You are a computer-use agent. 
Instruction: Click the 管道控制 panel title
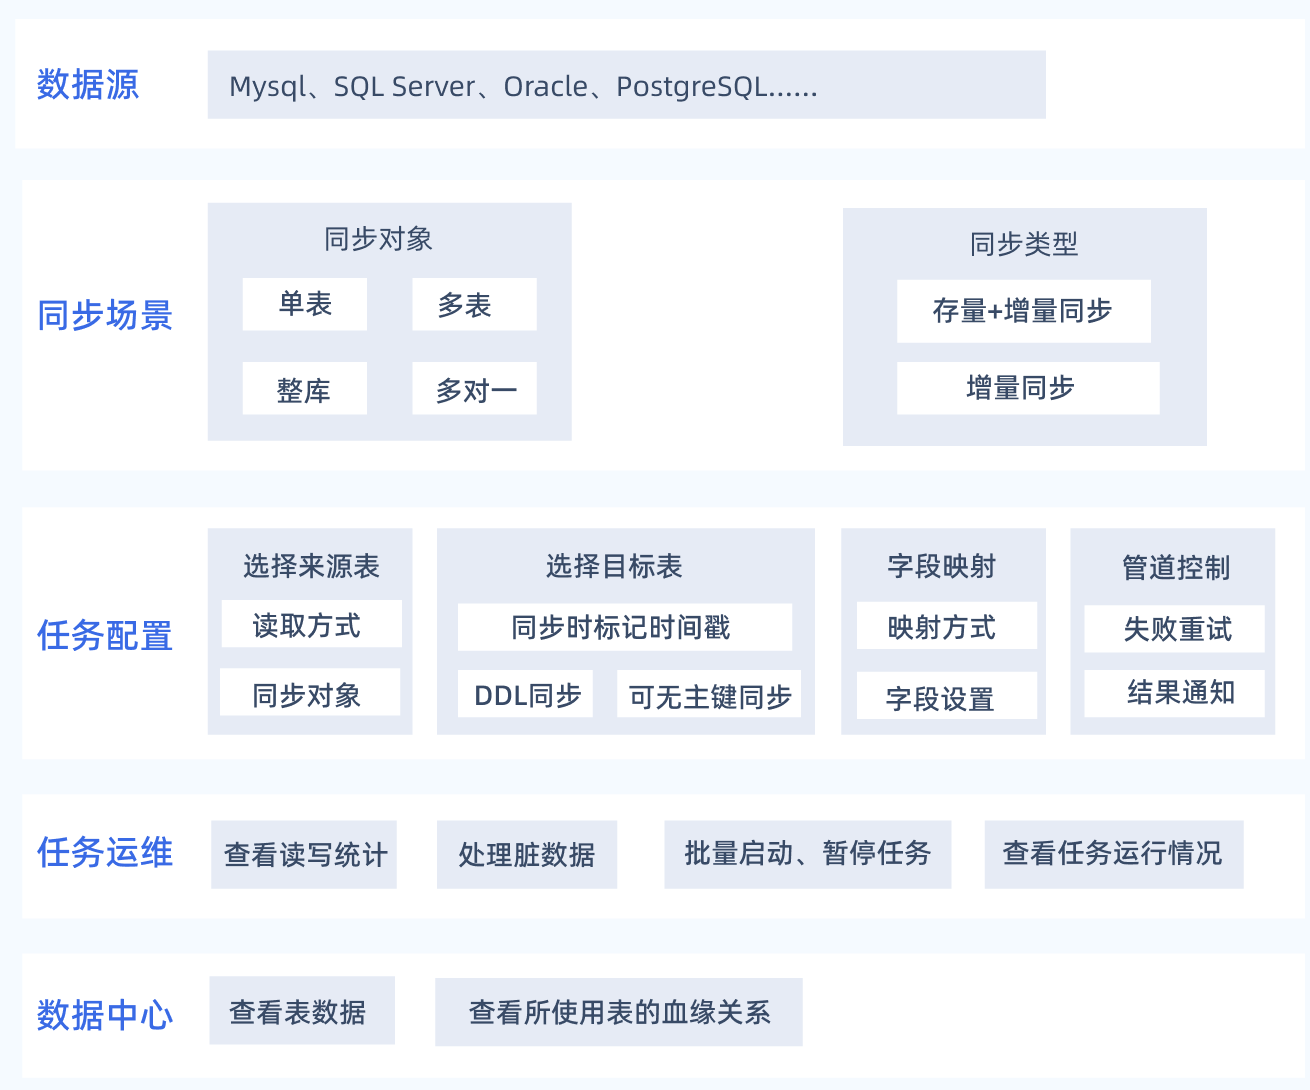[1176, 567]
